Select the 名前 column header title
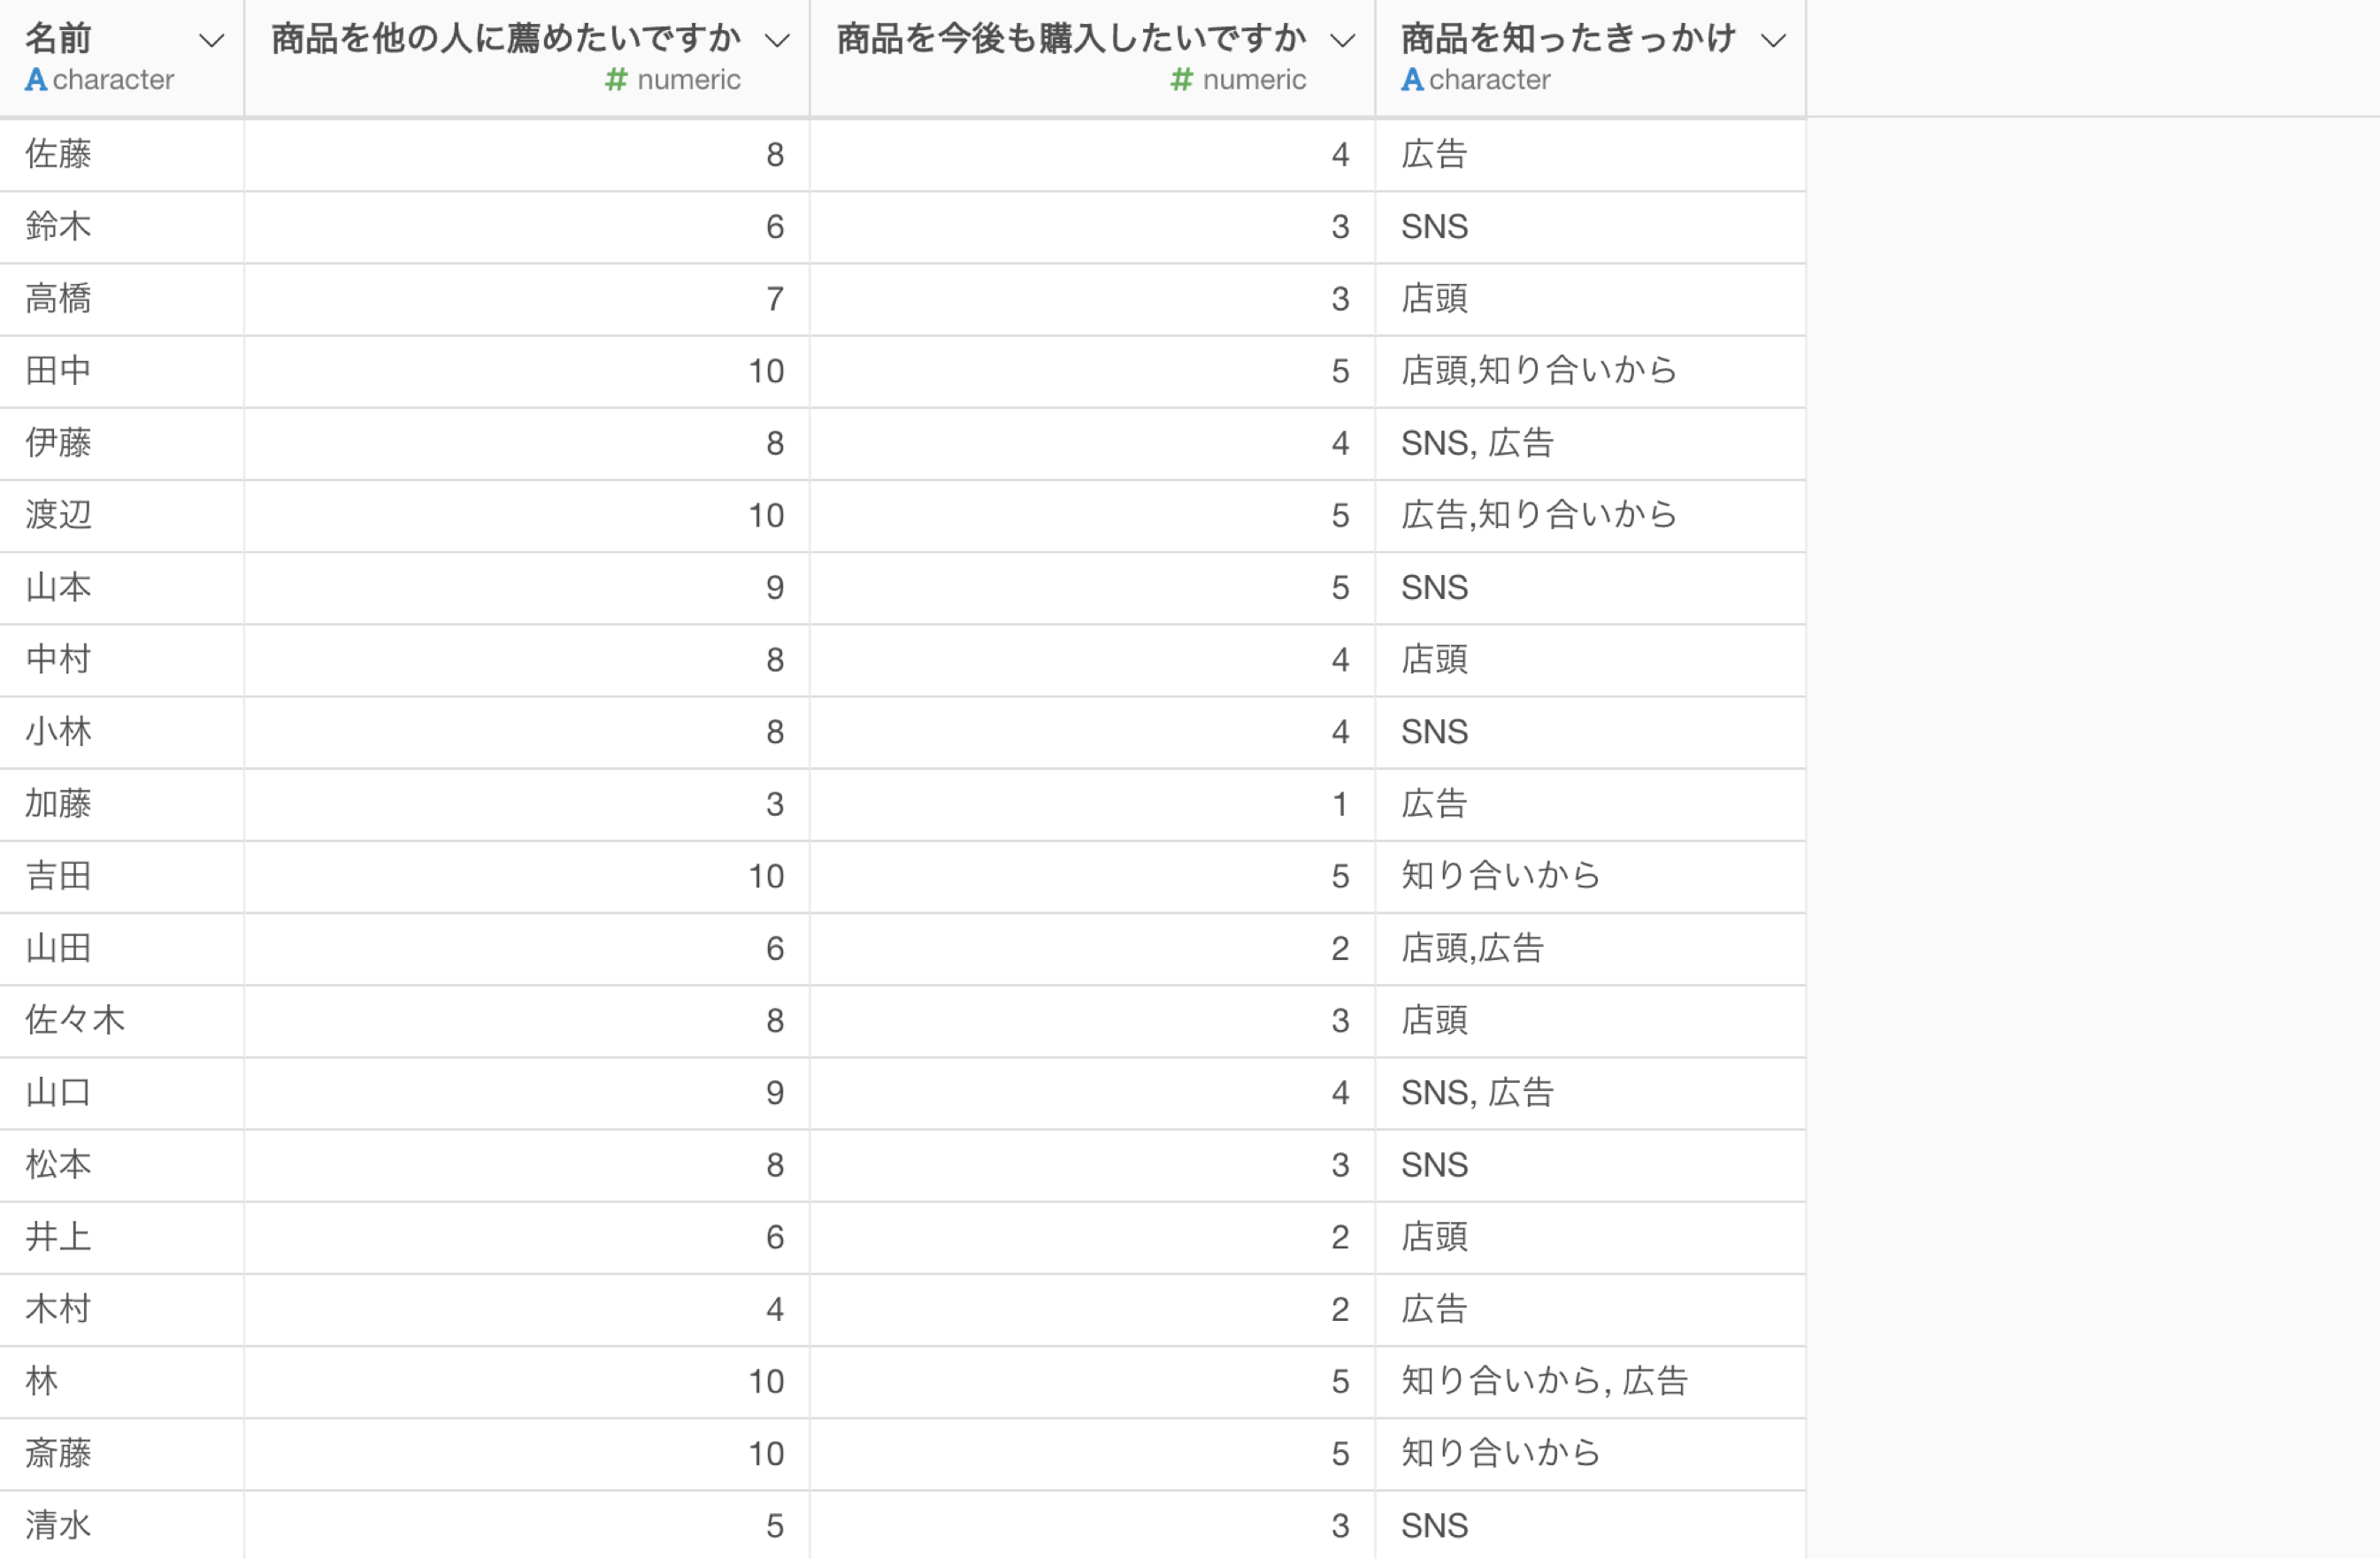 coord(58,38)
